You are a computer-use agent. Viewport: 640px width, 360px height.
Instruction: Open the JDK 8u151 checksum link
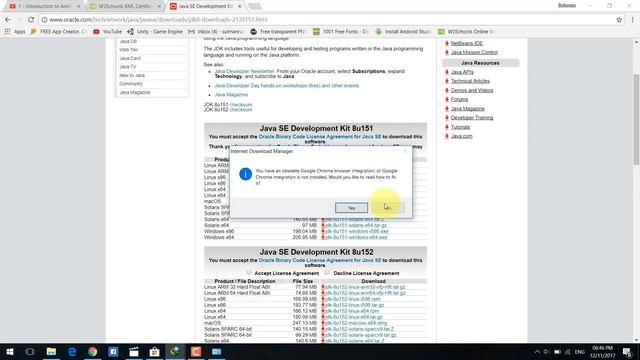241,104
